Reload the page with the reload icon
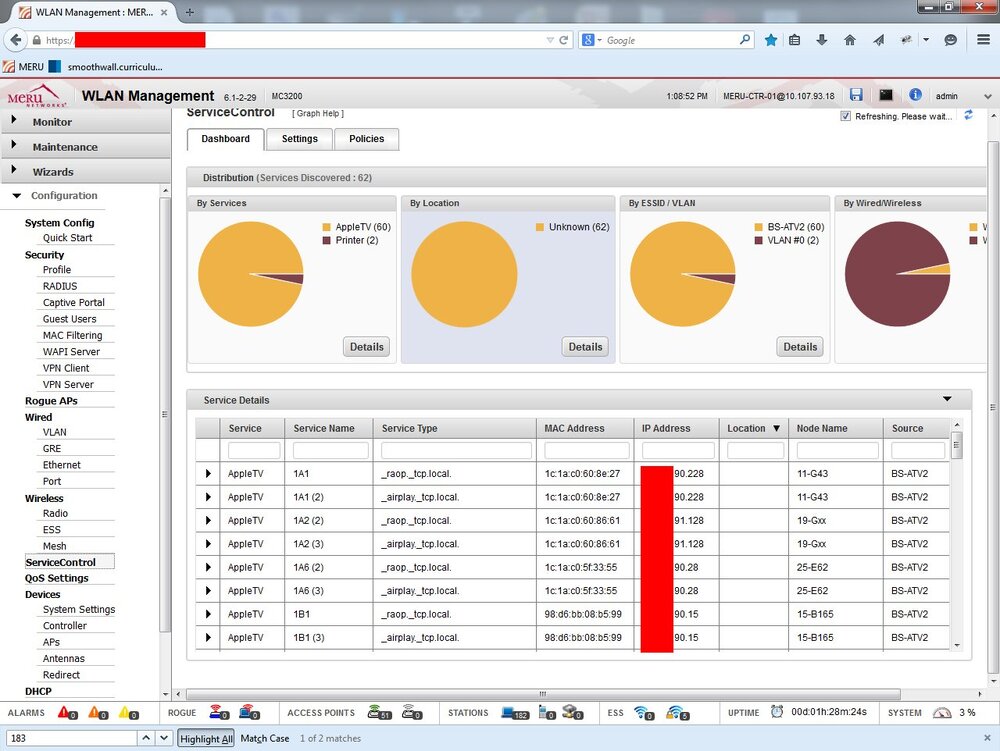 tap(564, 40)
